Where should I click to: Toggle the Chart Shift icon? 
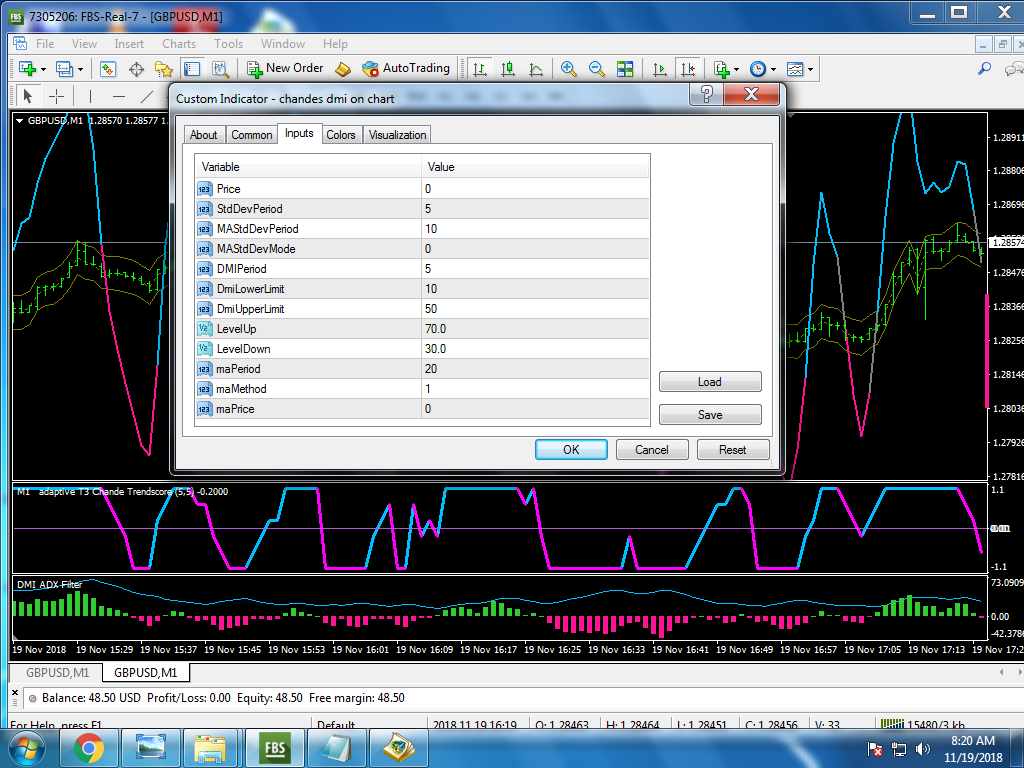687,69
